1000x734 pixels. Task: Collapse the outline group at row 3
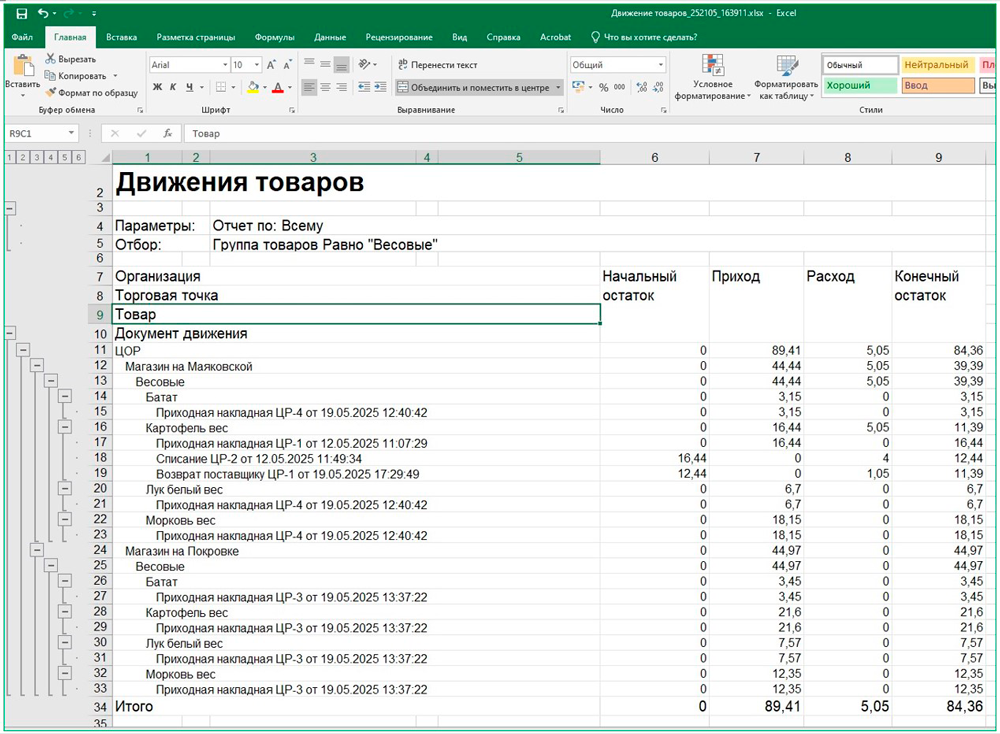click(11, 207)
